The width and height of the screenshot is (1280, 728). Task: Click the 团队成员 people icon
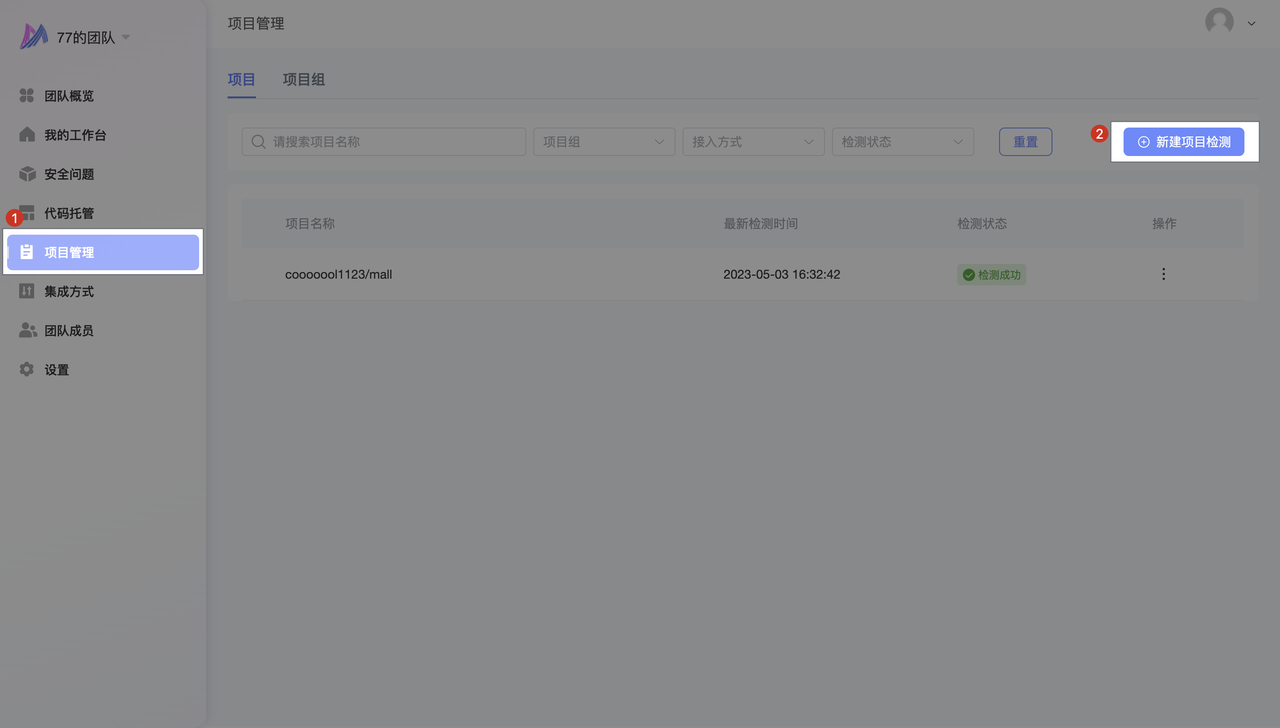click(28, 330)
